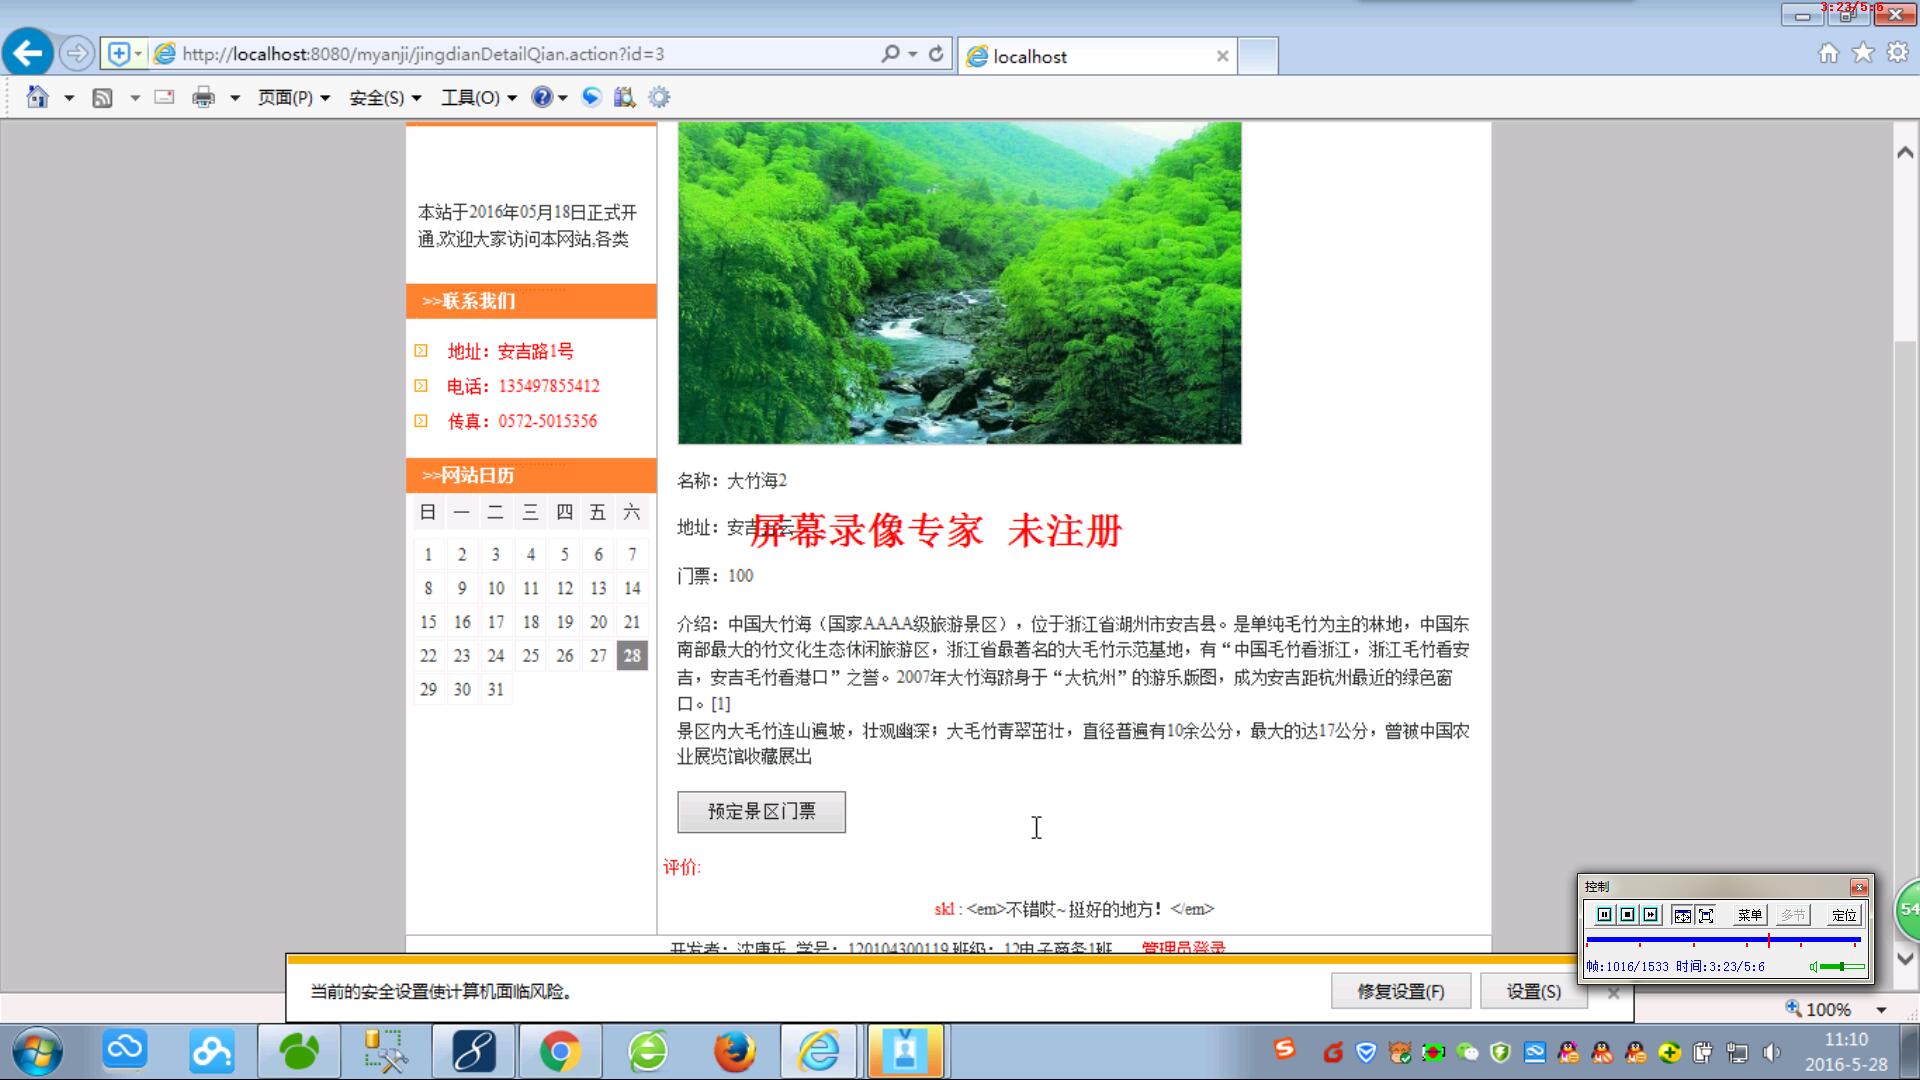Screen dimensions: 1920x1080
Task: Open the address bar search dropdown arrow
Action: click(x=913, y=54)
